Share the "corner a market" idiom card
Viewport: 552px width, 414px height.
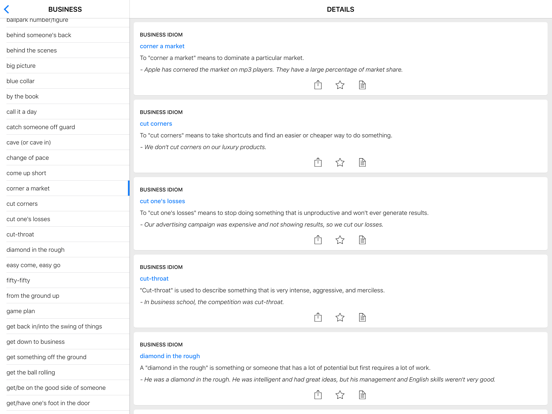pyautogui.click(x=318, y=85)
